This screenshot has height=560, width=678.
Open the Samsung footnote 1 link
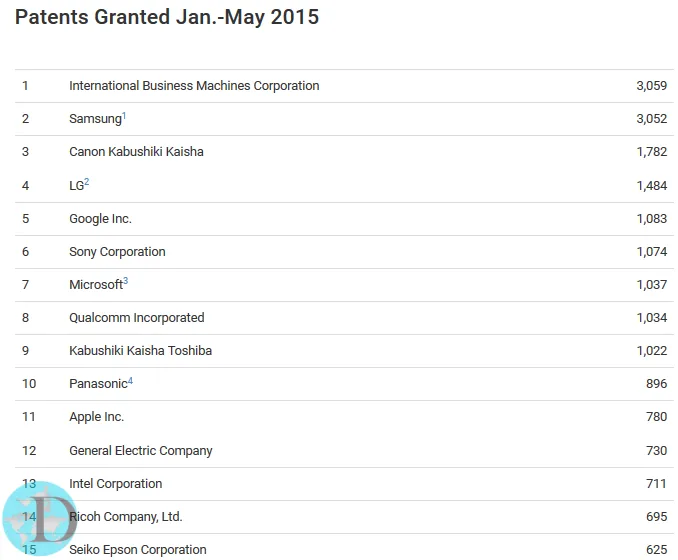coord(124,115)
